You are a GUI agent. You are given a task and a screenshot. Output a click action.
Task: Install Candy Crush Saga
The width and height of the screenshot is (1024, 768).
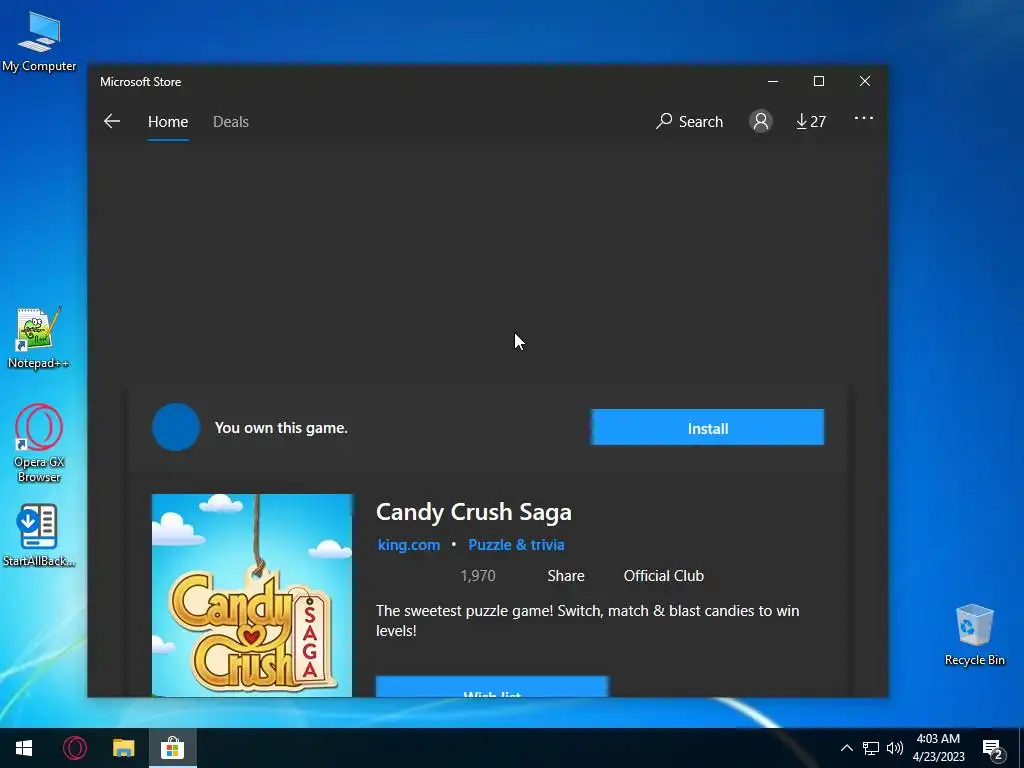(707, 428)
